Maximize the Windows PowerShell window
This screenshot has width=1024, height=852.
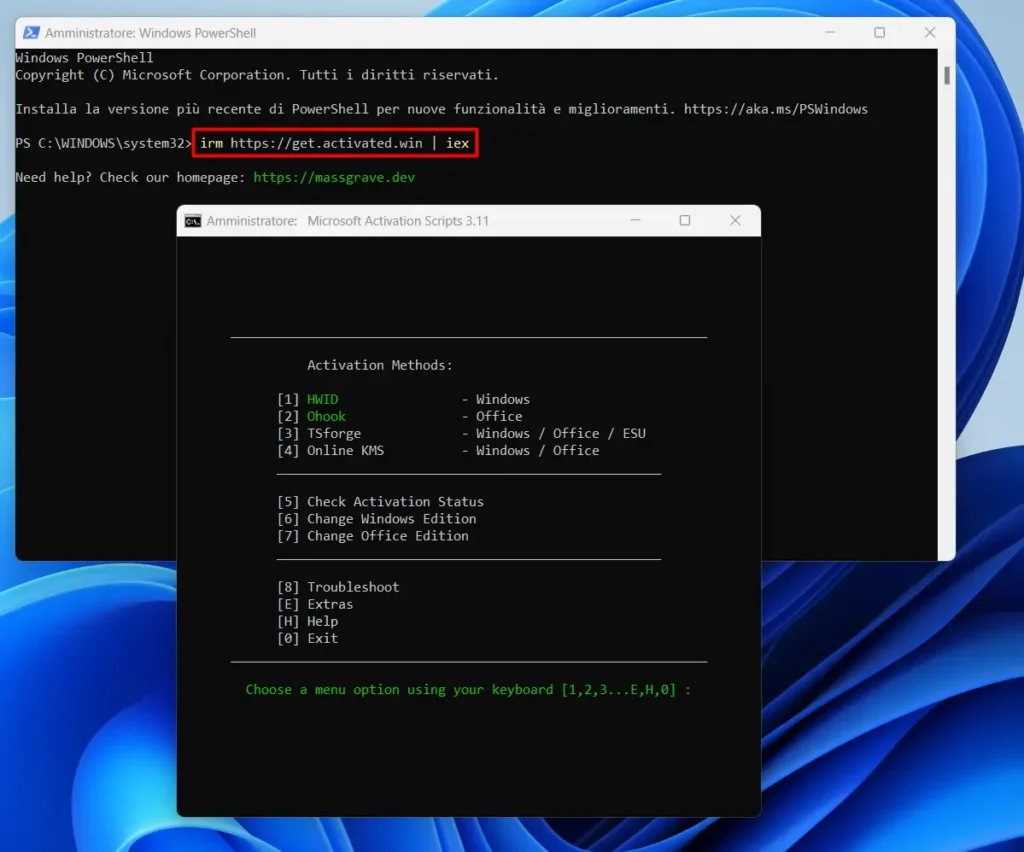(x=880, y=33)
